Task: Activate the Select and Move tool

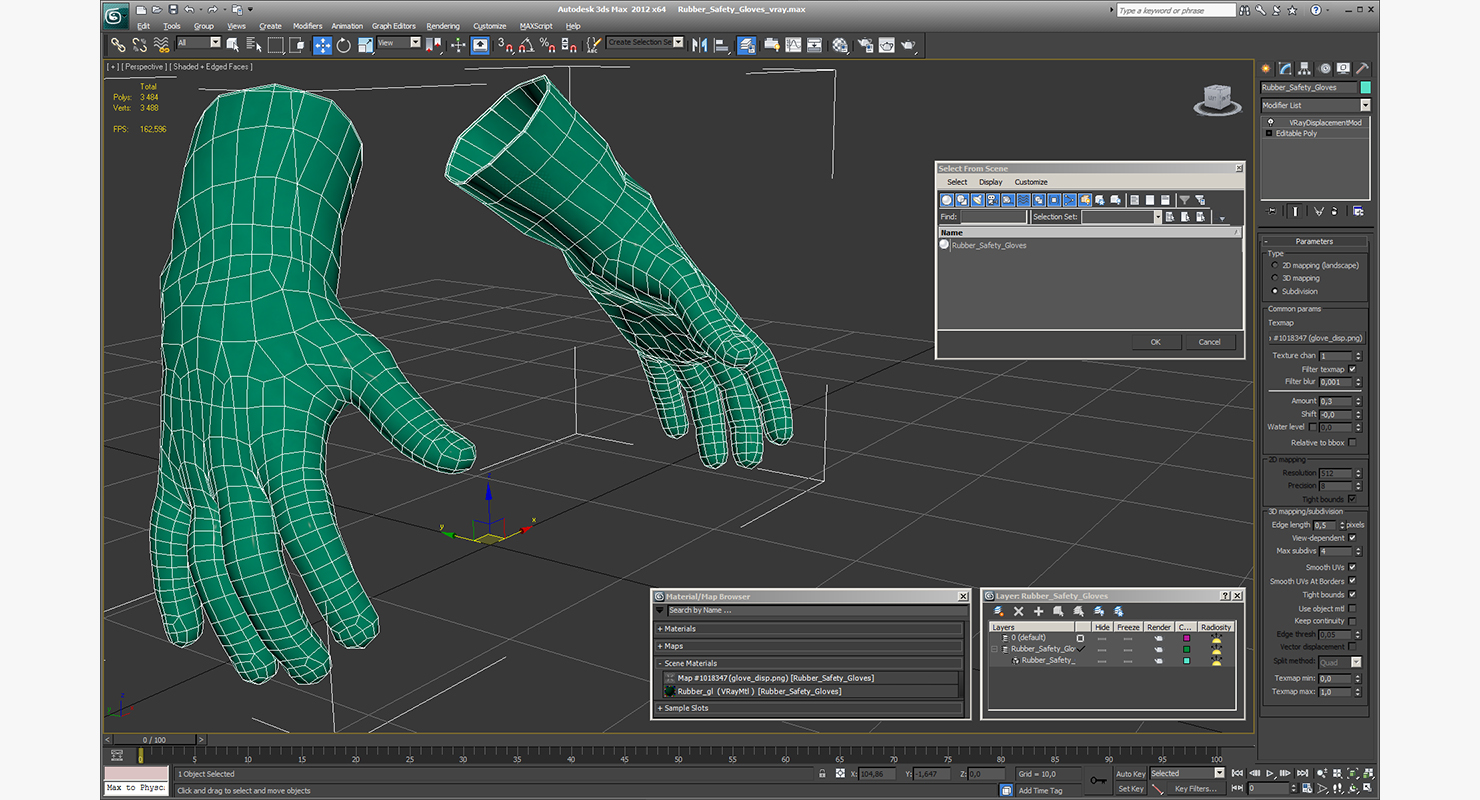Action: click(x=322, y=44)
